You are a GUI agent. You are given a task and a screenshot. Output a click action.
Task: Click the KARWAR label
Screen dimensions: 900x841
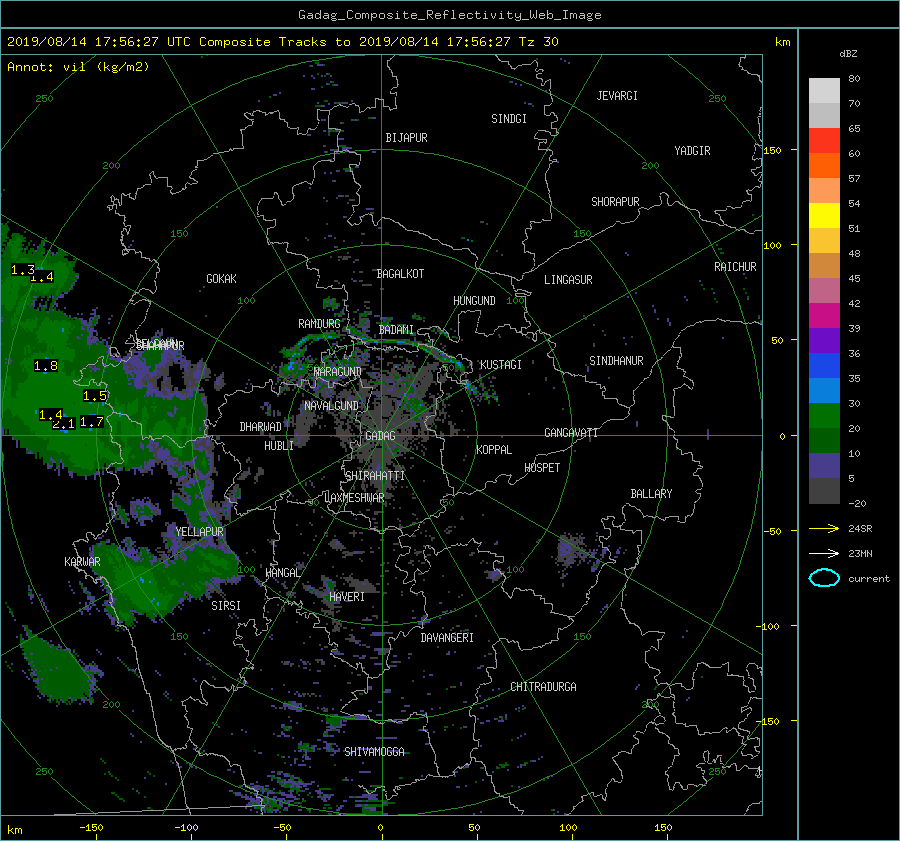pos(82,561)
